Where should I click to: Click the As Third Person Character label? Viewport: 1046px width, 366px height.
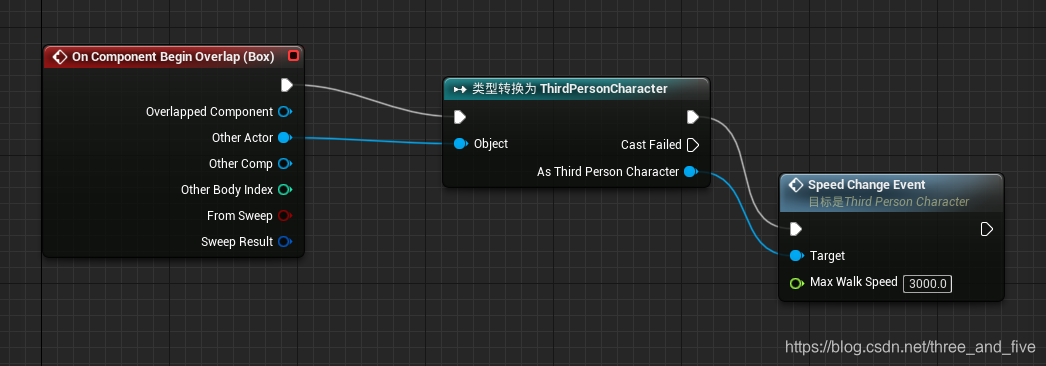608,171
